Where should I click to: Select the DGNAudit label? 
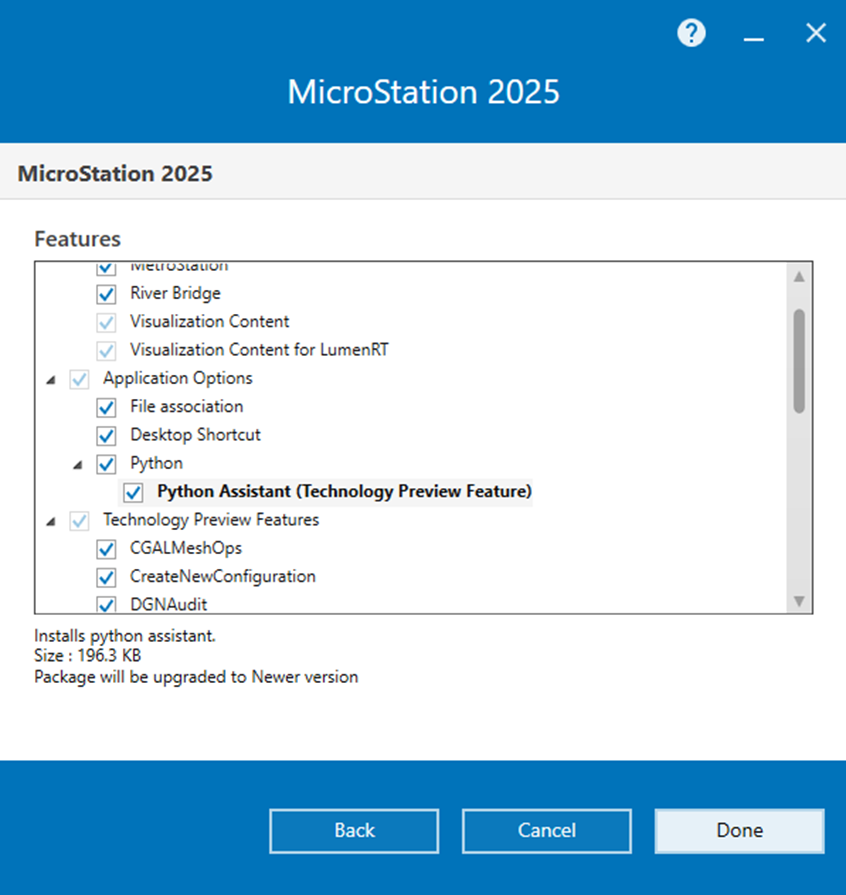coord(168,604)
